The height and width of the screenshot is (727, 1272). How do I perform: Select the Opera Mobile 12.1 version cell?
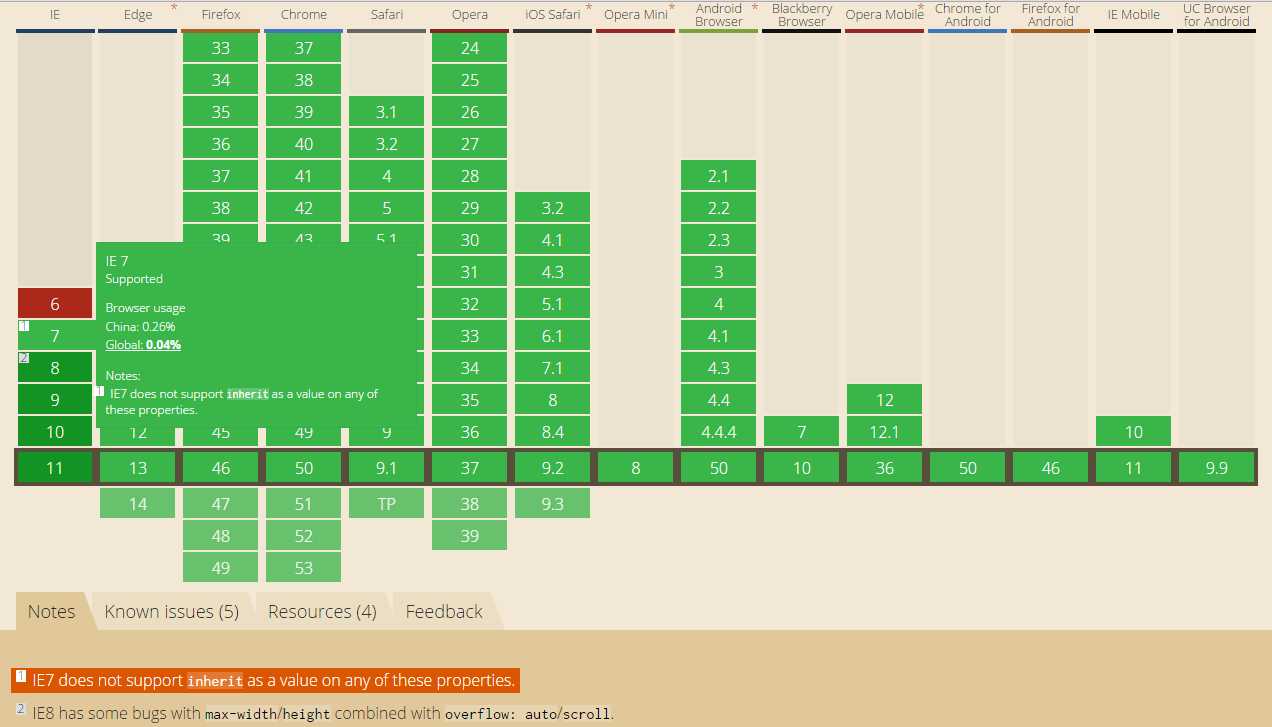pos(885,432)
